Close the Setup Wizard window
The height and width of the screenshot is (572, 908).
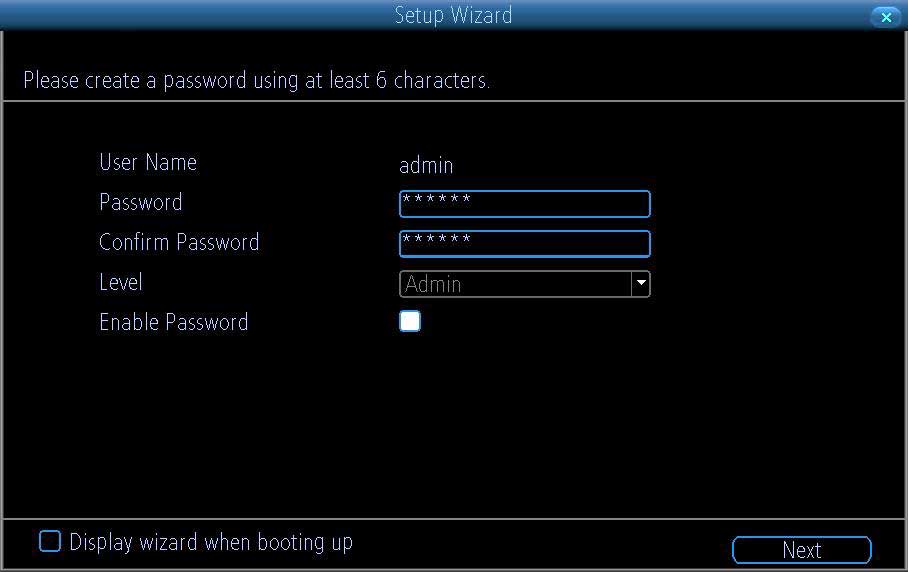(885, 17)
